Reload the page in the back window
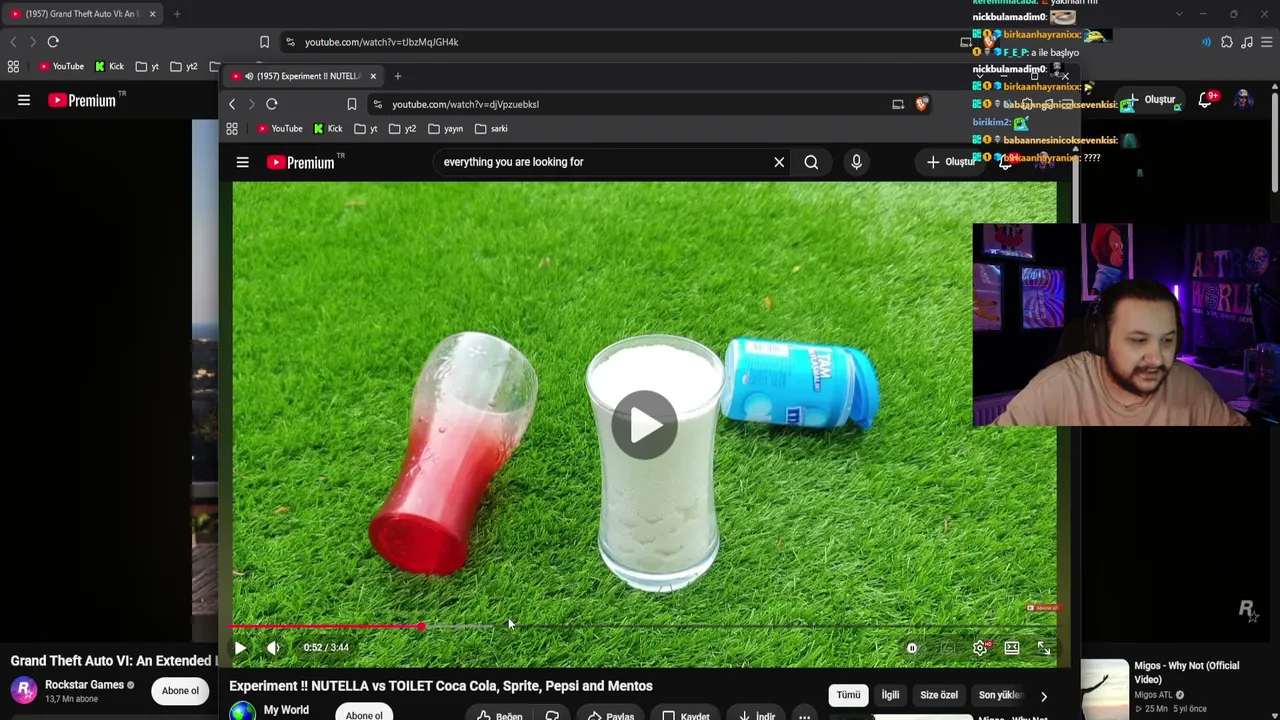The height and width of the screenshot is (720, 1280). (x=53, y=42)
